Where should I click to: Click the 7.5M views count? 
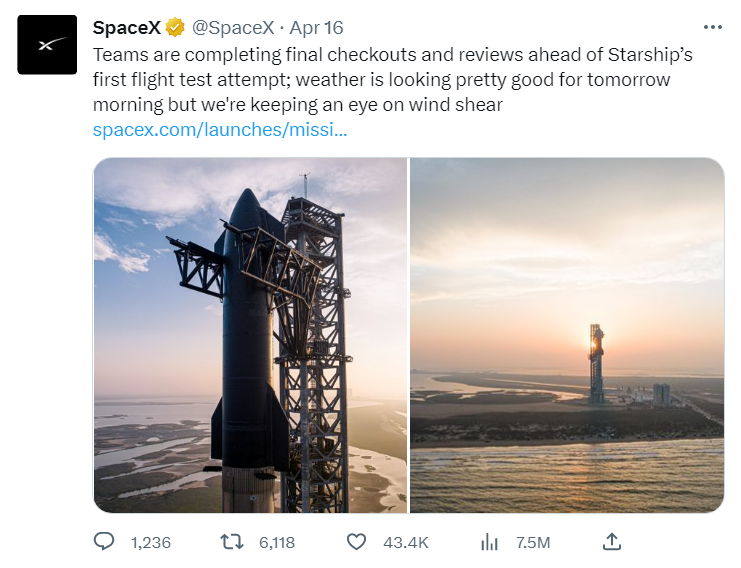click(532, 542)
